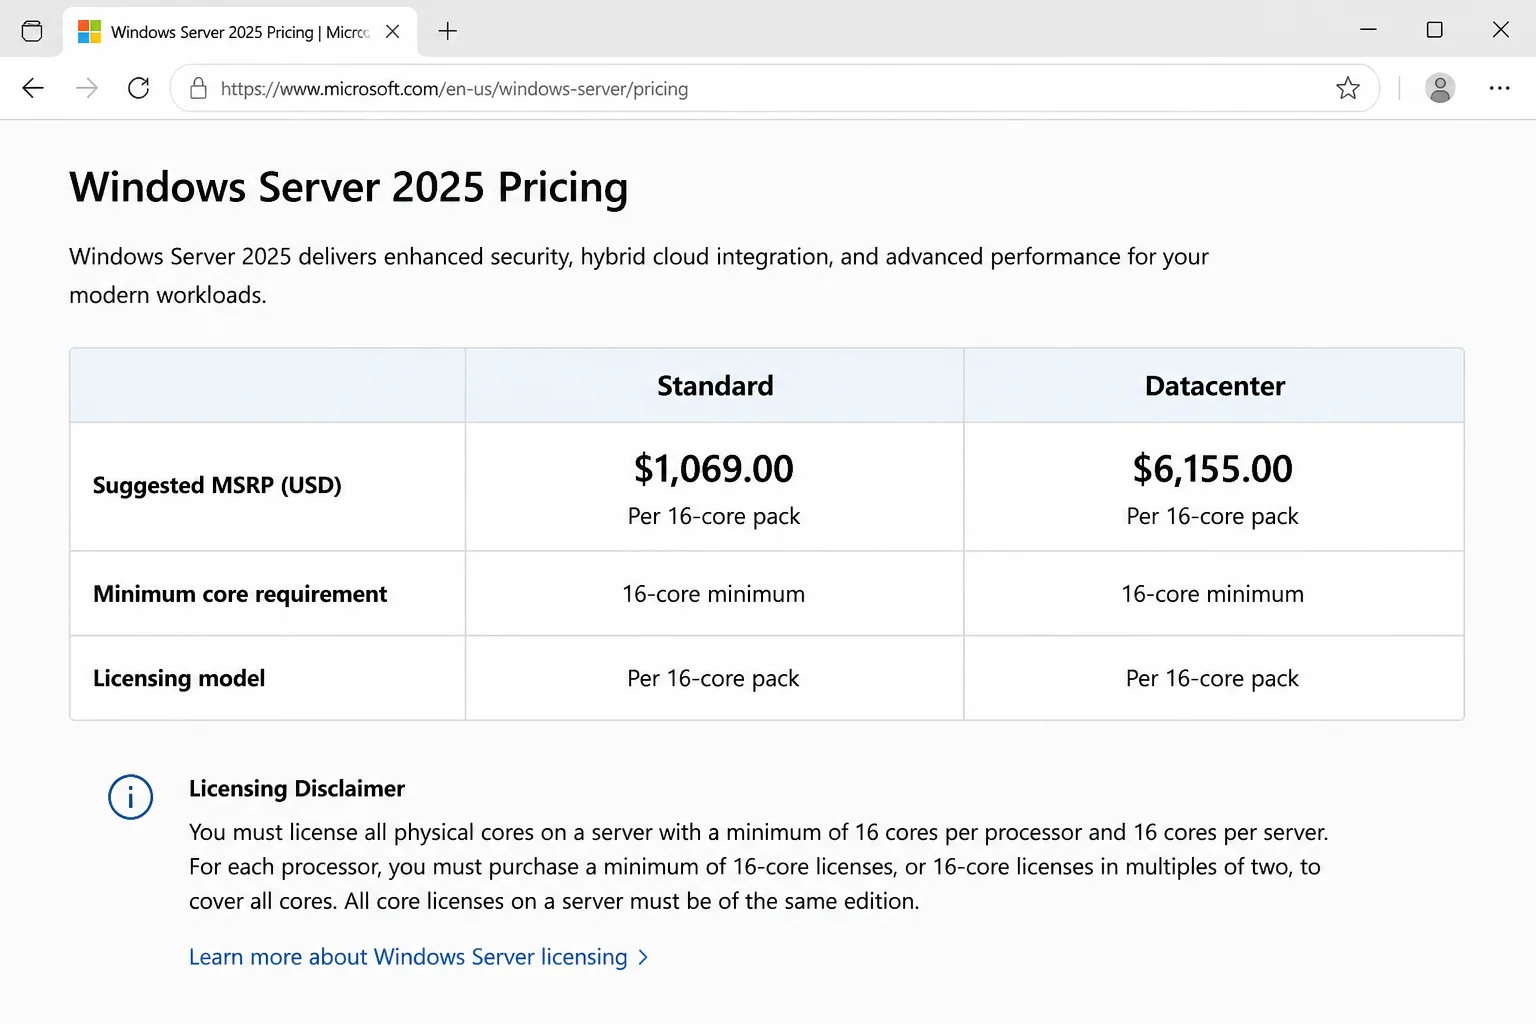Screen dimensions: 1536x1024
Task: Click Datacenter's 16-core minimum cell
Action: pos(1213,594)
